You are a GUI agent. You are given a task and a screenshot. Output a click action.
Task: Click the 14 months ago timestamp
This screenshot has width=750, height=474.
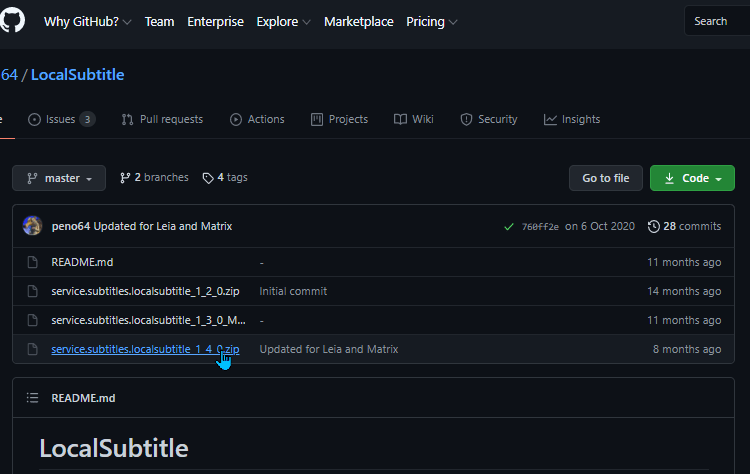(x=684, y=291)
